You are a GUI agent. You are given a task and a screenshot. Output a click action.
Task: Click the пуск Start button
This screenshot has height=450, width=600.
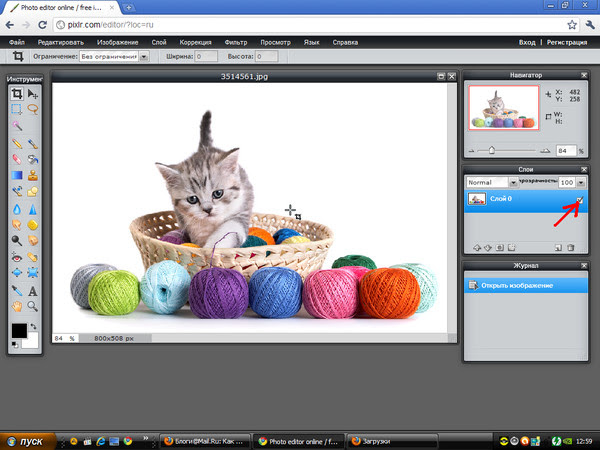click(x=27, y=441)
